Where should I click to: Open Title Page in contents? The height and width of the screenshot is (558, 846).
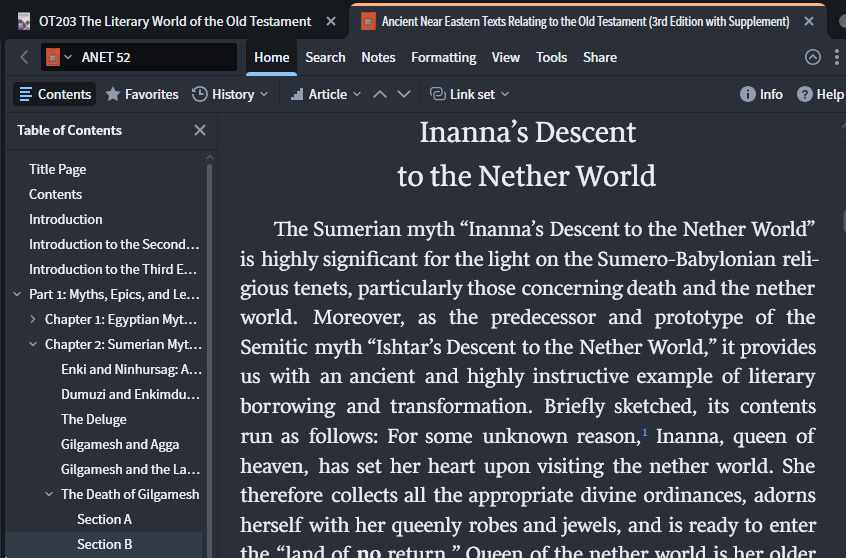(58, 169)
